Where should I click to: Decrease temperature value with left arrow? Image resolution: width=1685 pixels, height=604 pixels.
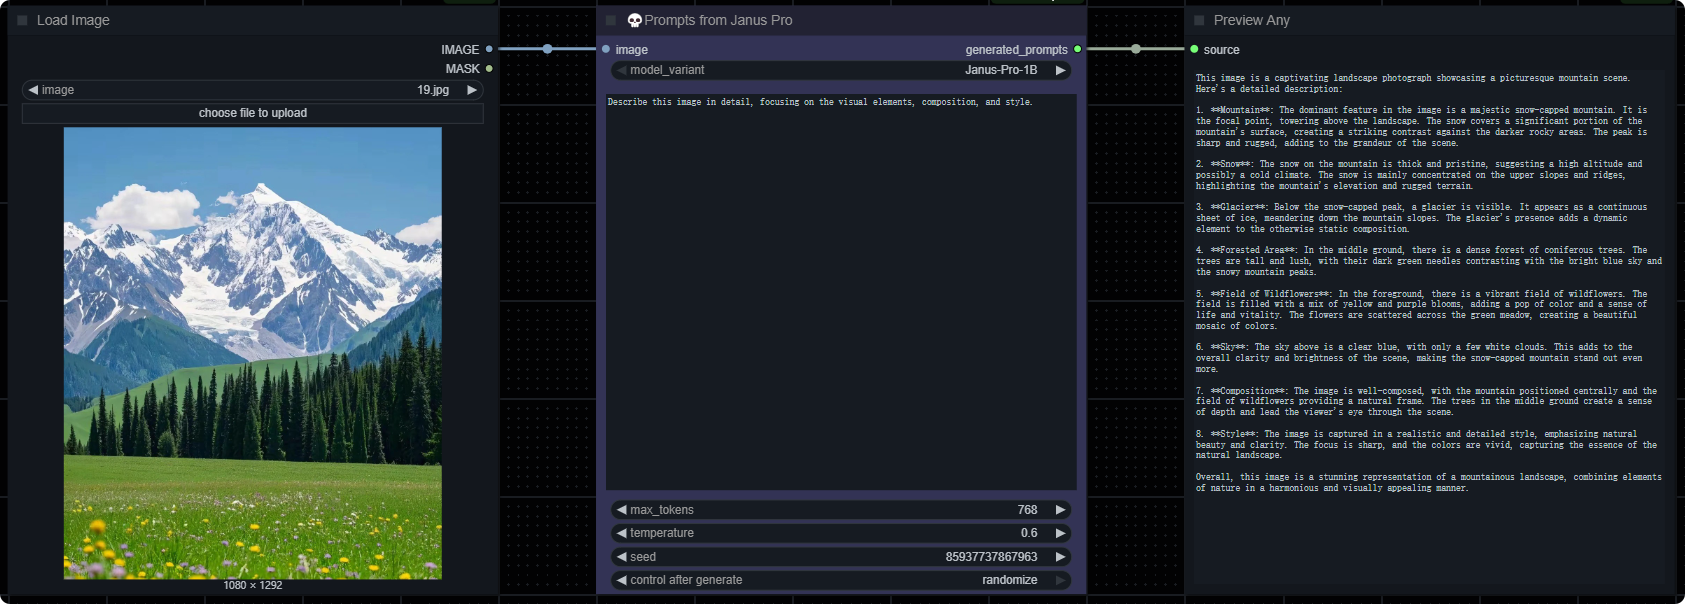[622, 533]
